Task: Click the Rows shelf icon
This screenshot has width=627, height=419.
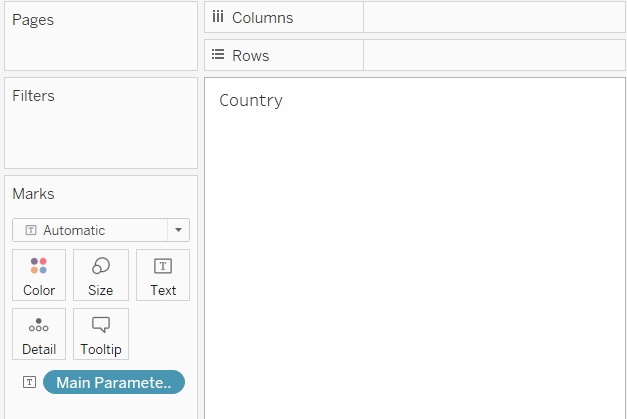Action: pos(218,55)
